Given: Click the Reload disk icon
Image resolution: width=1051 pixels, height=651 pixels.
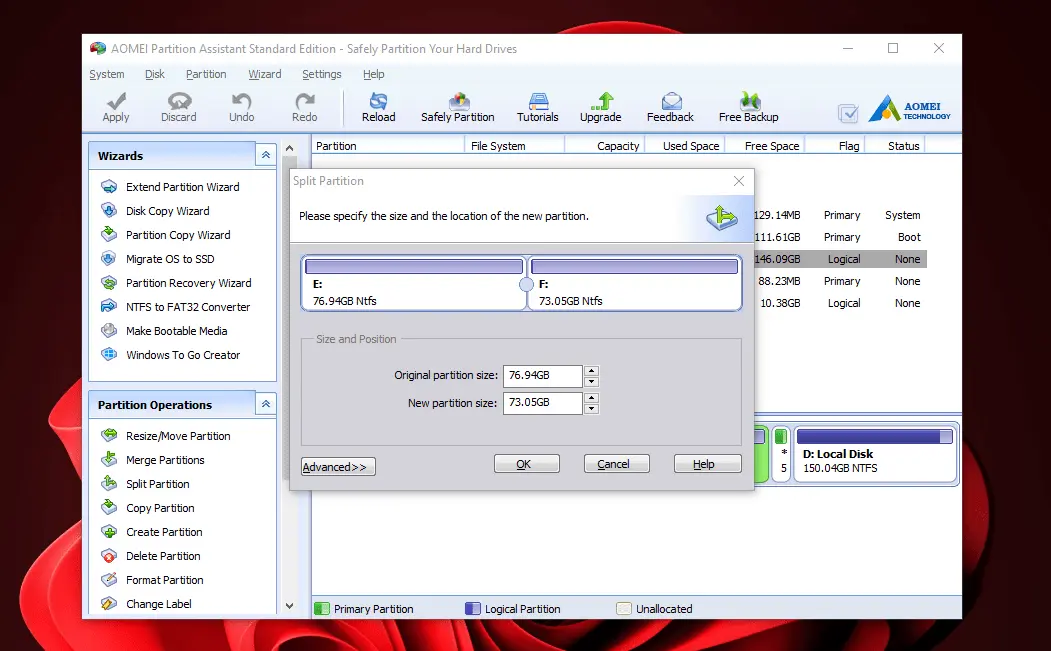Looking at the screenshot, I should pyautogui.click(x=378, y=101).
